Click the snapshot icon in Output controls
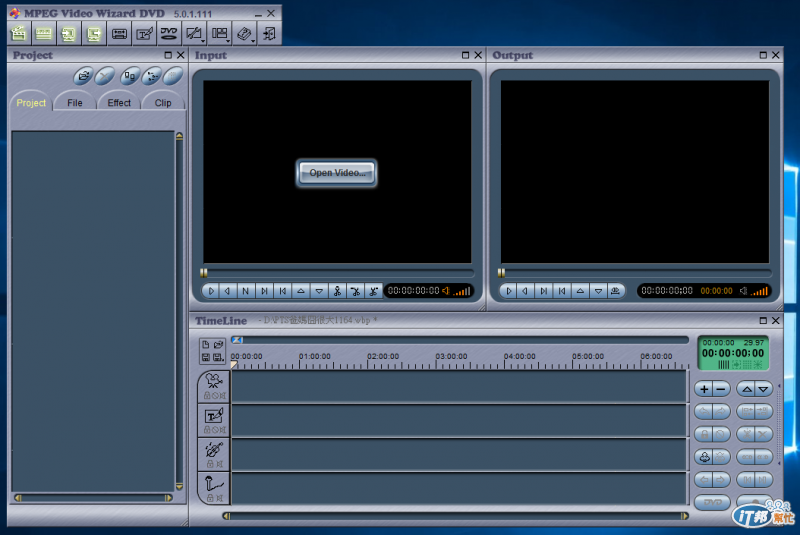Screen dimensions: 800x535 [x=616, y=291]
